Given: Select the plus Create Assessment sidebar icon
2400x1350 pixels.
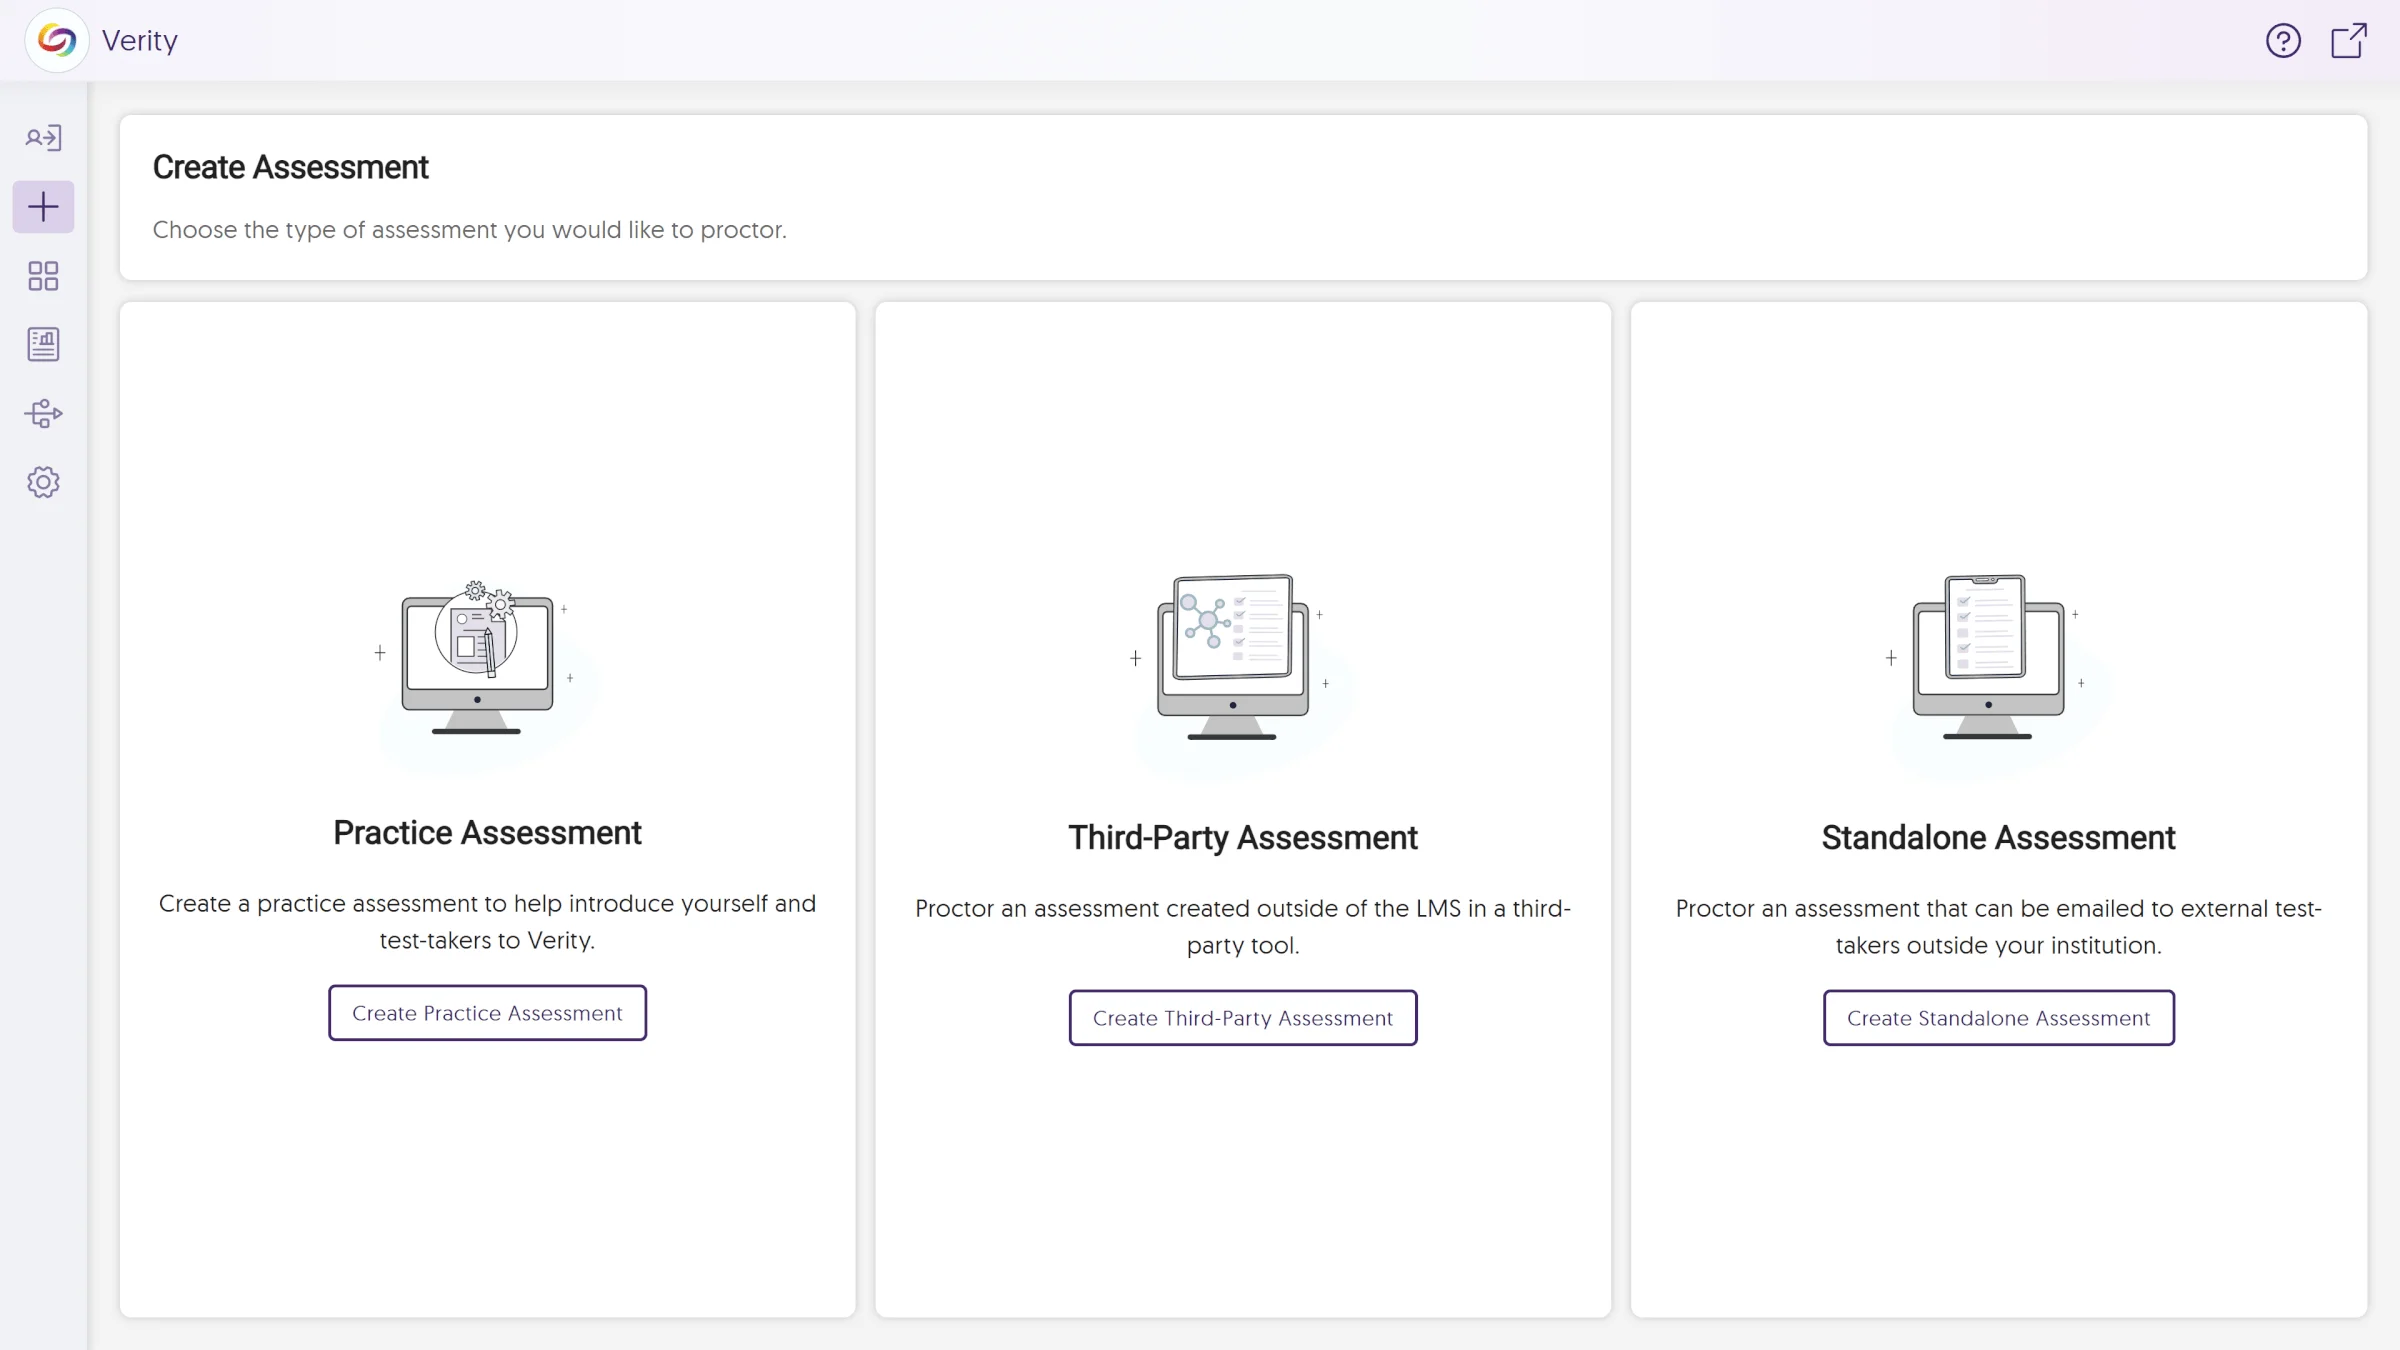Looking at the screenshot, I should [43, 207].
